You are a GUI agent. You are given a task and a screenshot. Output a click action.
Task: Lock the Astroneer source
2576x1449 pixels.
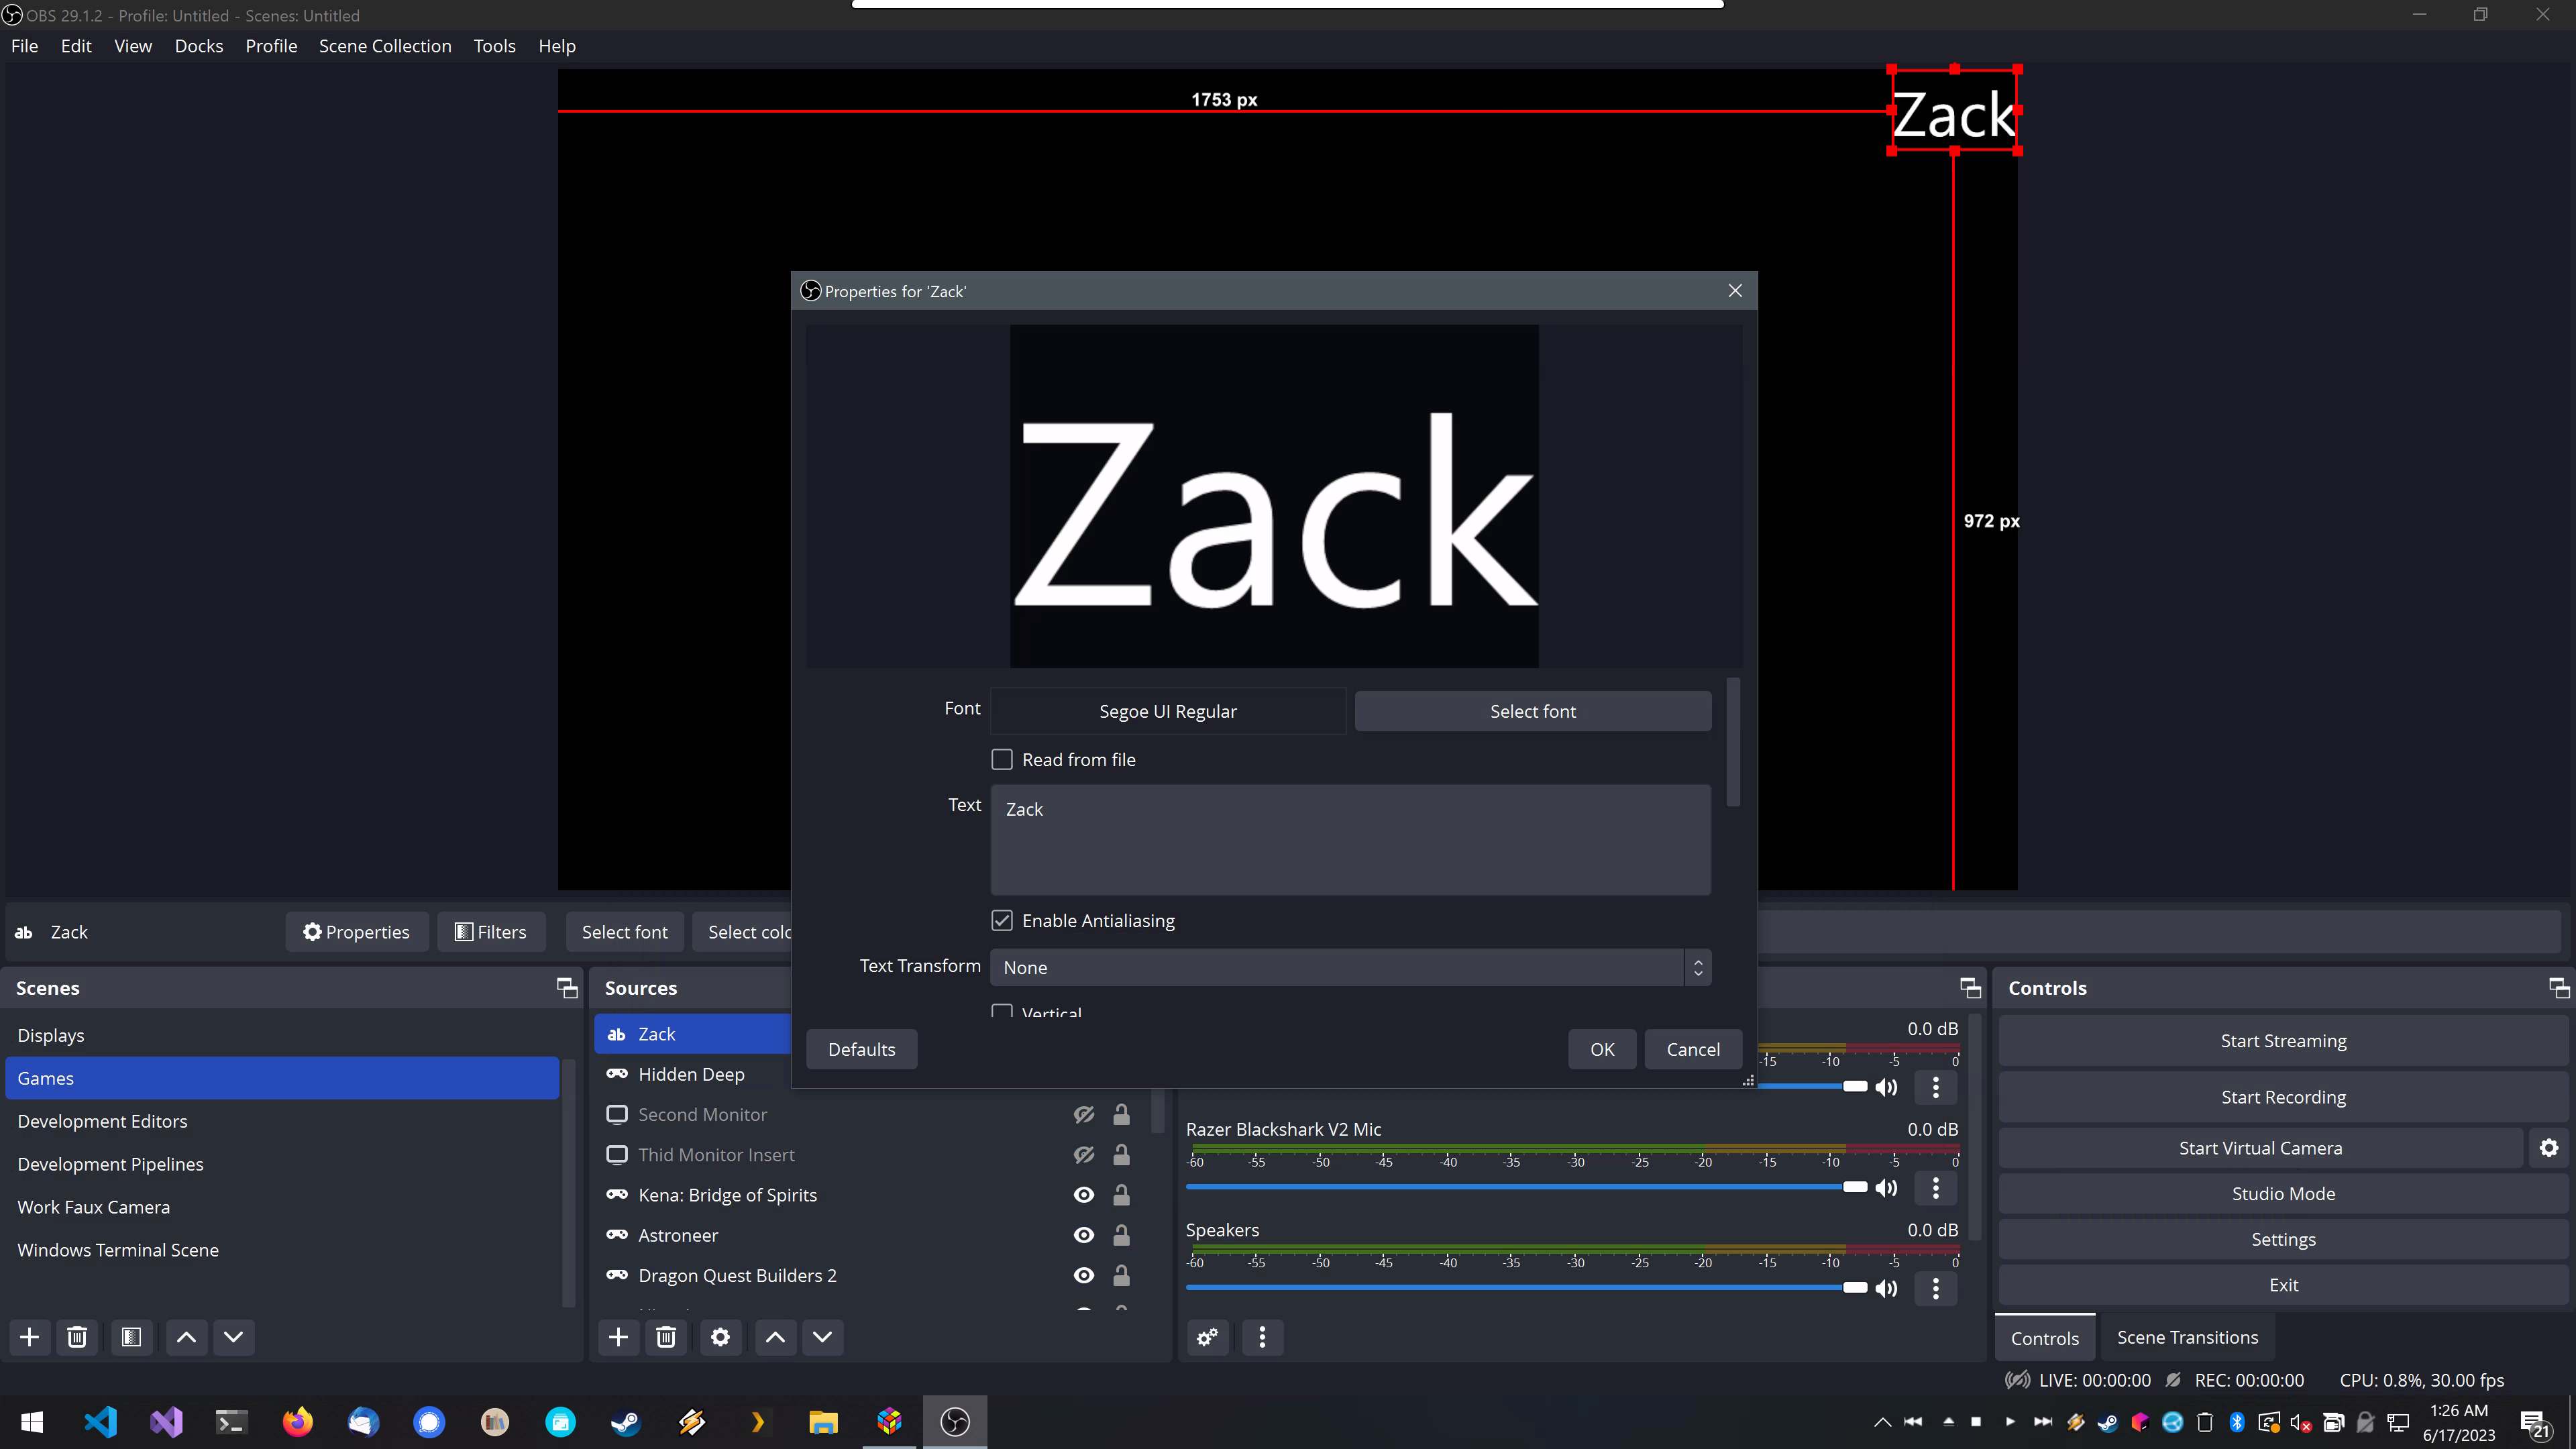click(1121, 1235)
